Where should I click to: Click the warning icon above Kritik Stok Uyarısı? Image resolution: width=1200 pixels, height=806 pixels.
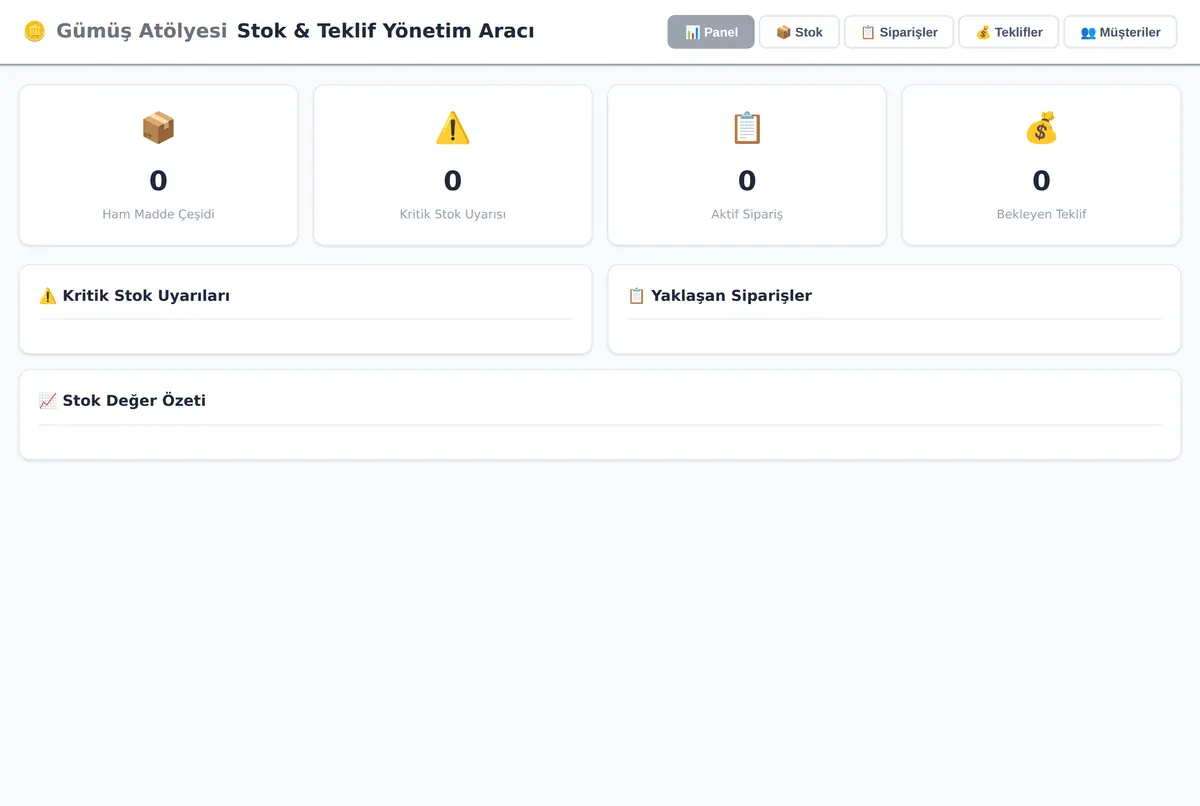point(452,128)
